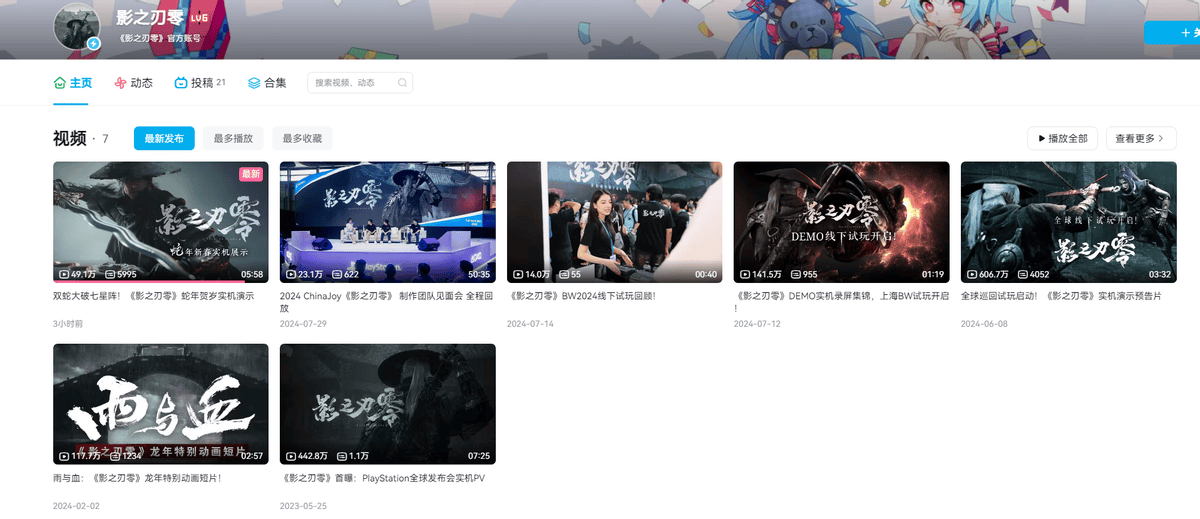The width and height of the screenshot is (1200, 519).
Task: Click the lightning verification badge on avatar
Action: coord(94,44)
